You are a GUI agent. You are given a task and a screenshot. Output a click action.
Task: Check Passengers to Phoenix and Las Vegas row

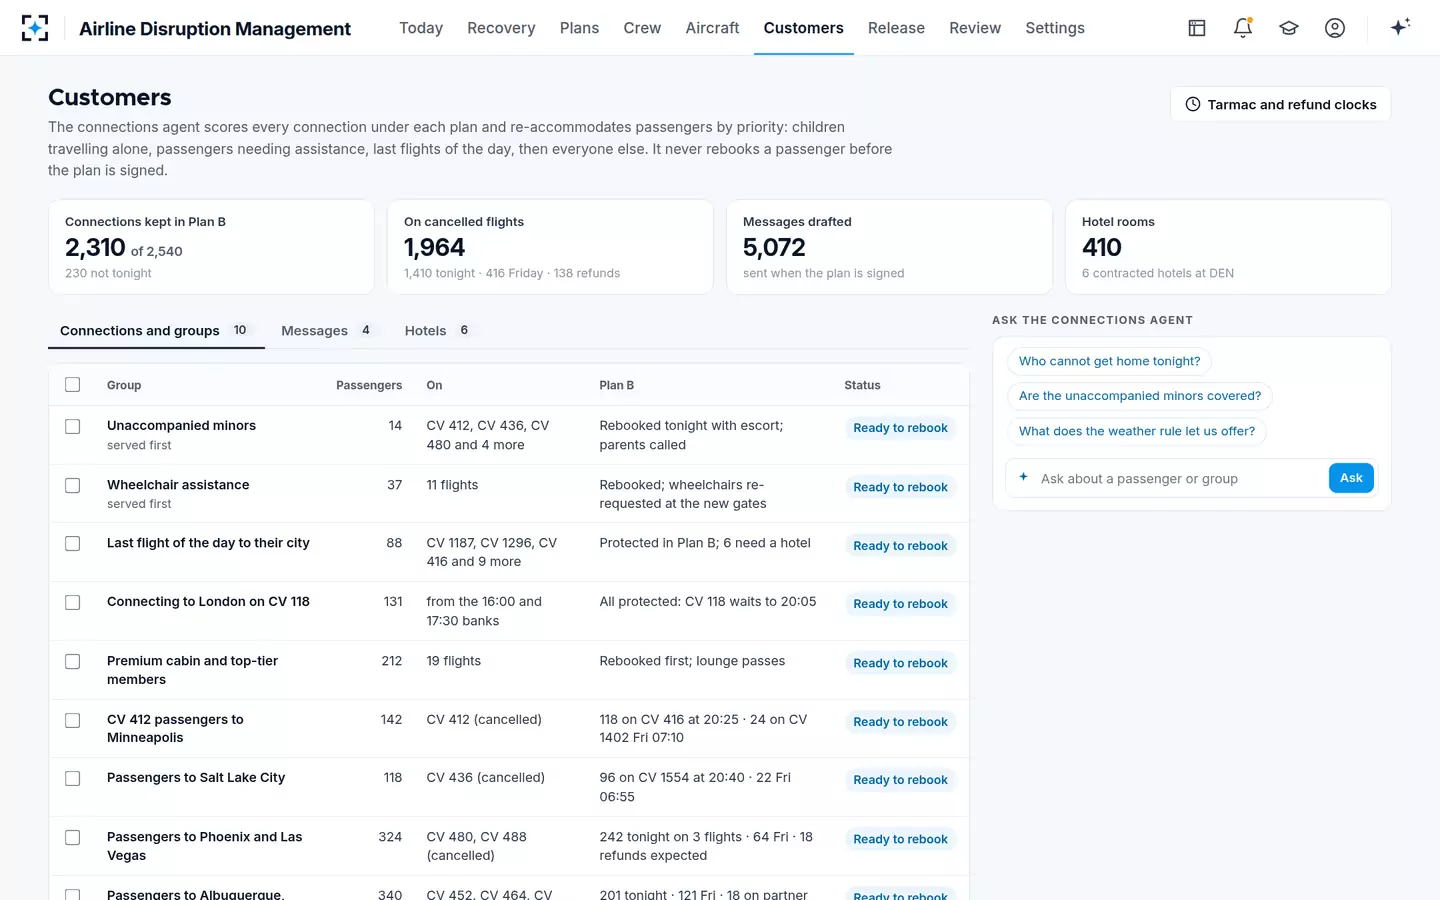[72, 838]
